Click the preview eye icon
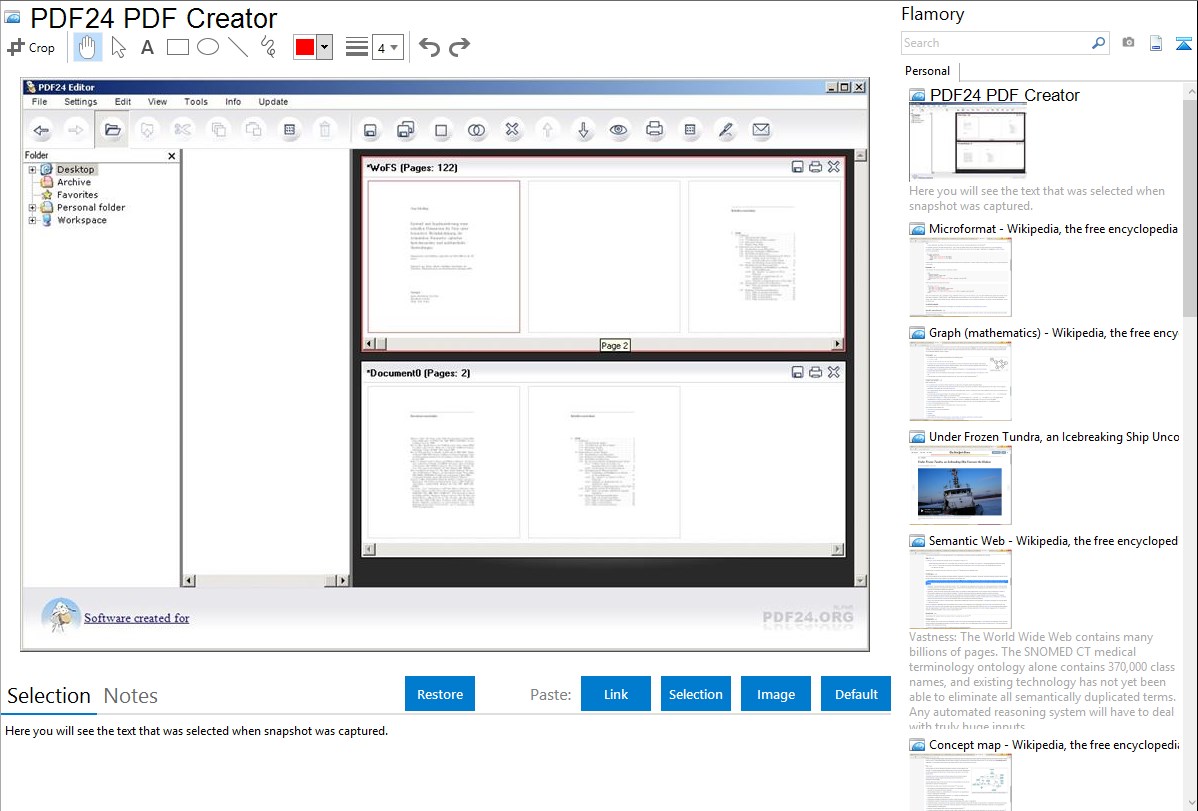1198x811 pixels. coord(618,130)
